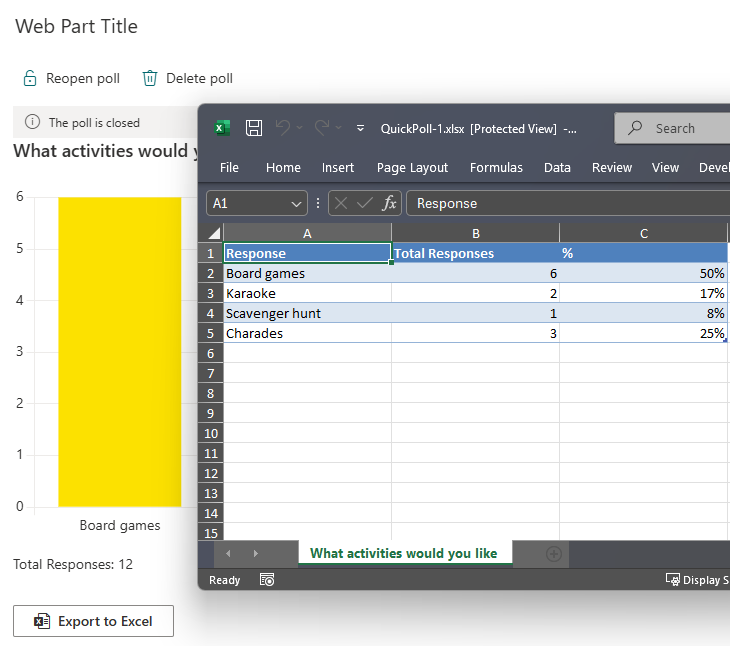Select row 2 header
This screenshot has height=646, width=730.
tap(210, 273)
